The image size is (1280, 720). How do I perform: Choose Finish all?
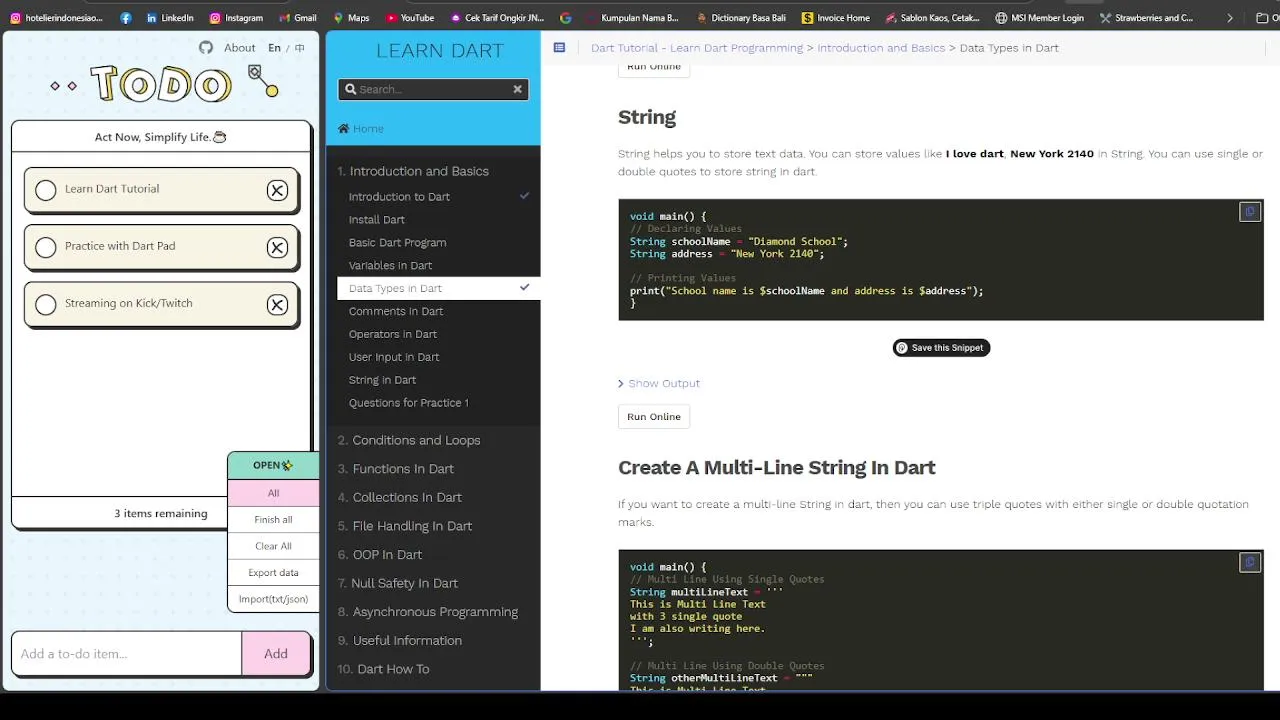click(273, 520)
